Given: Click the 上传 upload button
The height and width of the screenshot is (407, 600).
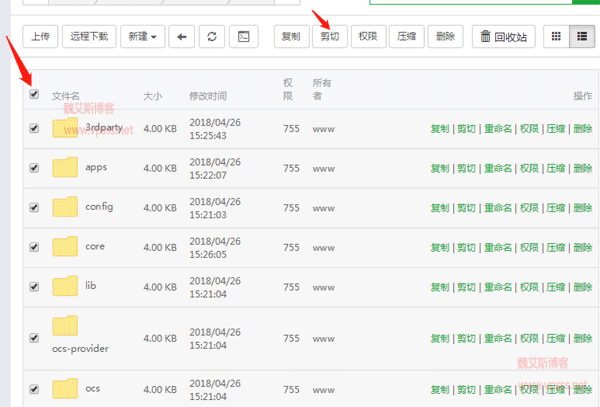Looking at the screenshot, I should coord(39,37).
